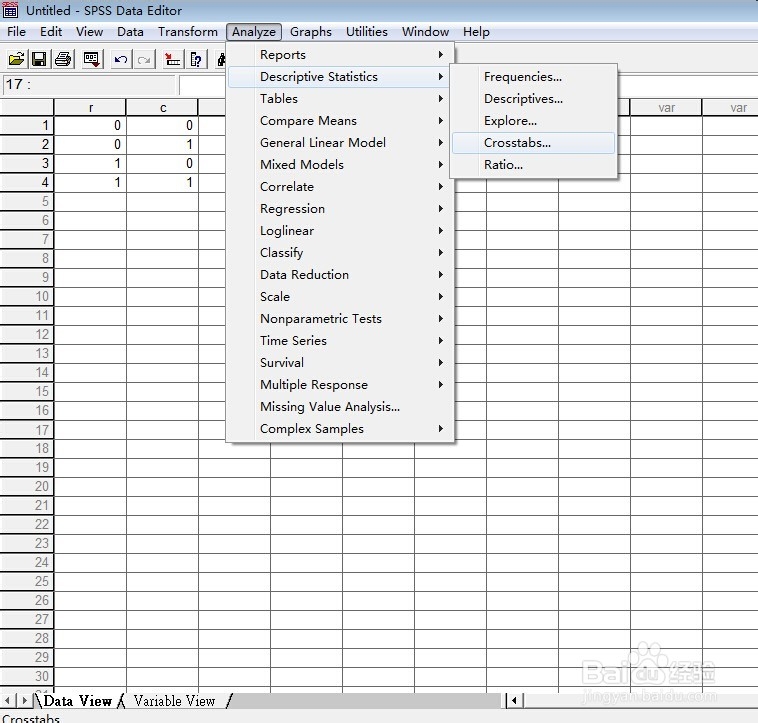758x723 pixels.
Task: Select Explore from the submenu
Action: (534, 120)
